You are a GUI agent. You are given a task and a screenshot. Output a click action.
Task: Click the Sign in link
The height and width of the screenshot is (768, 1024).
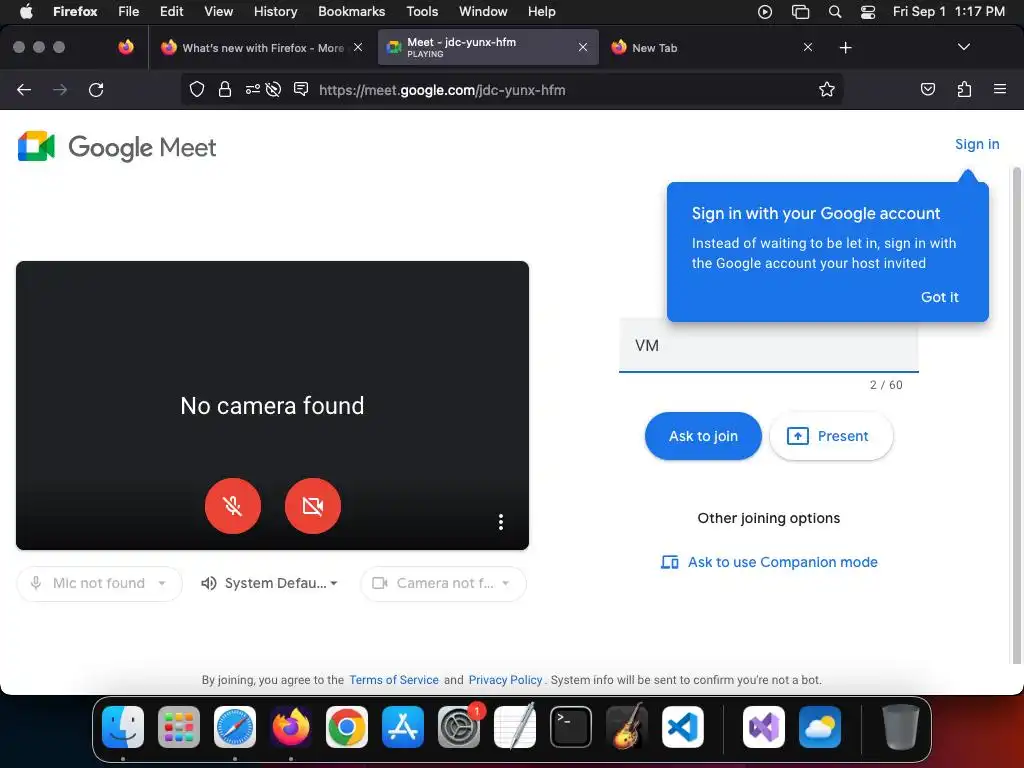click(977, 144)
